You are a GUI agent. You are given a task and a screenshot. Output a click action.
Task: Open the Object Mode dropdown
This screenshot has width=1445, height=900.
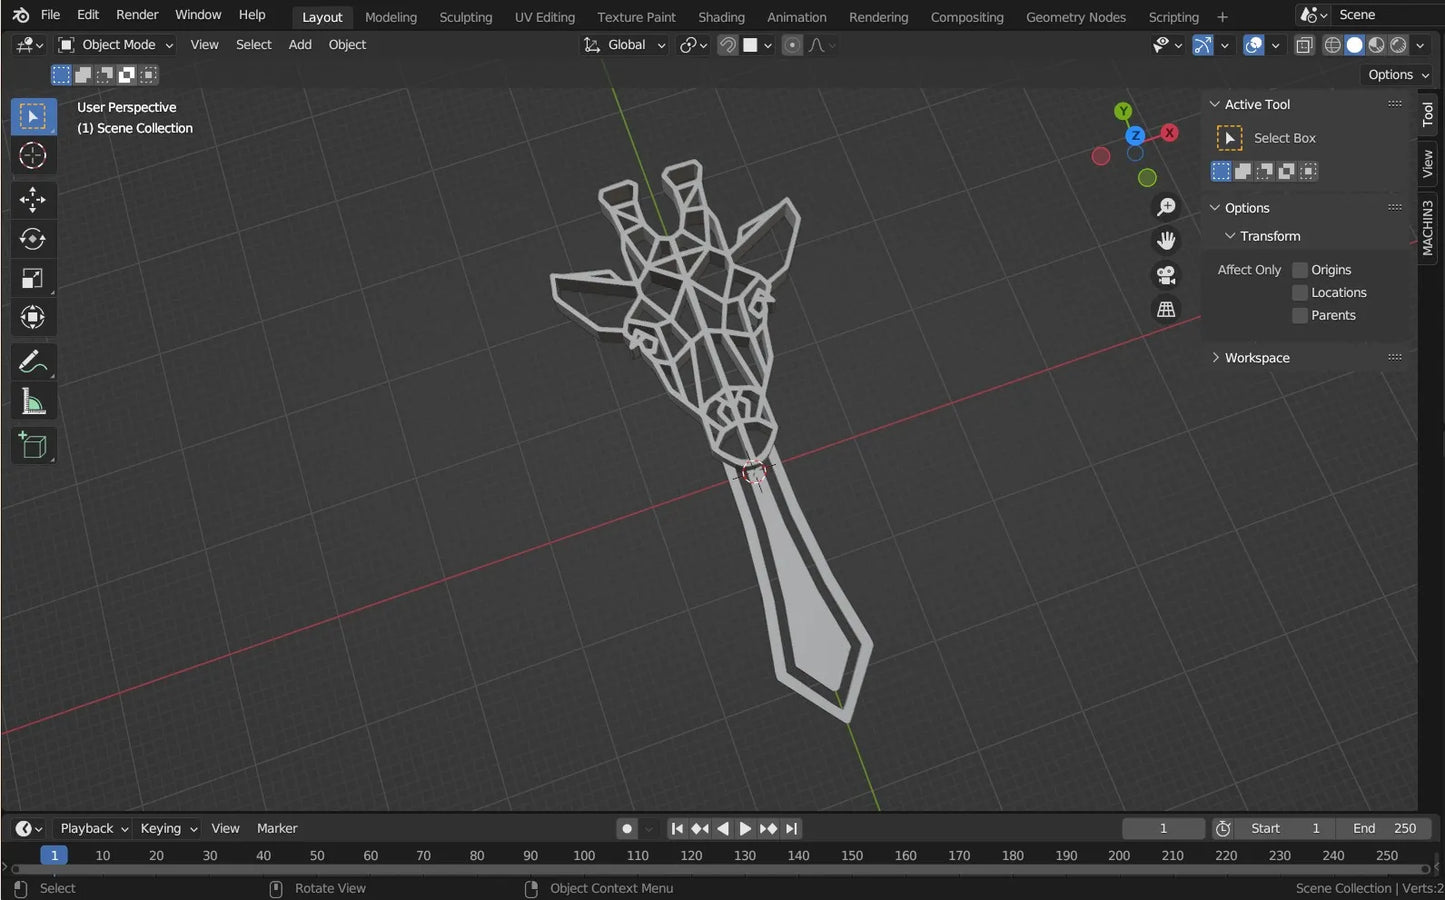(x=115, y=45)
